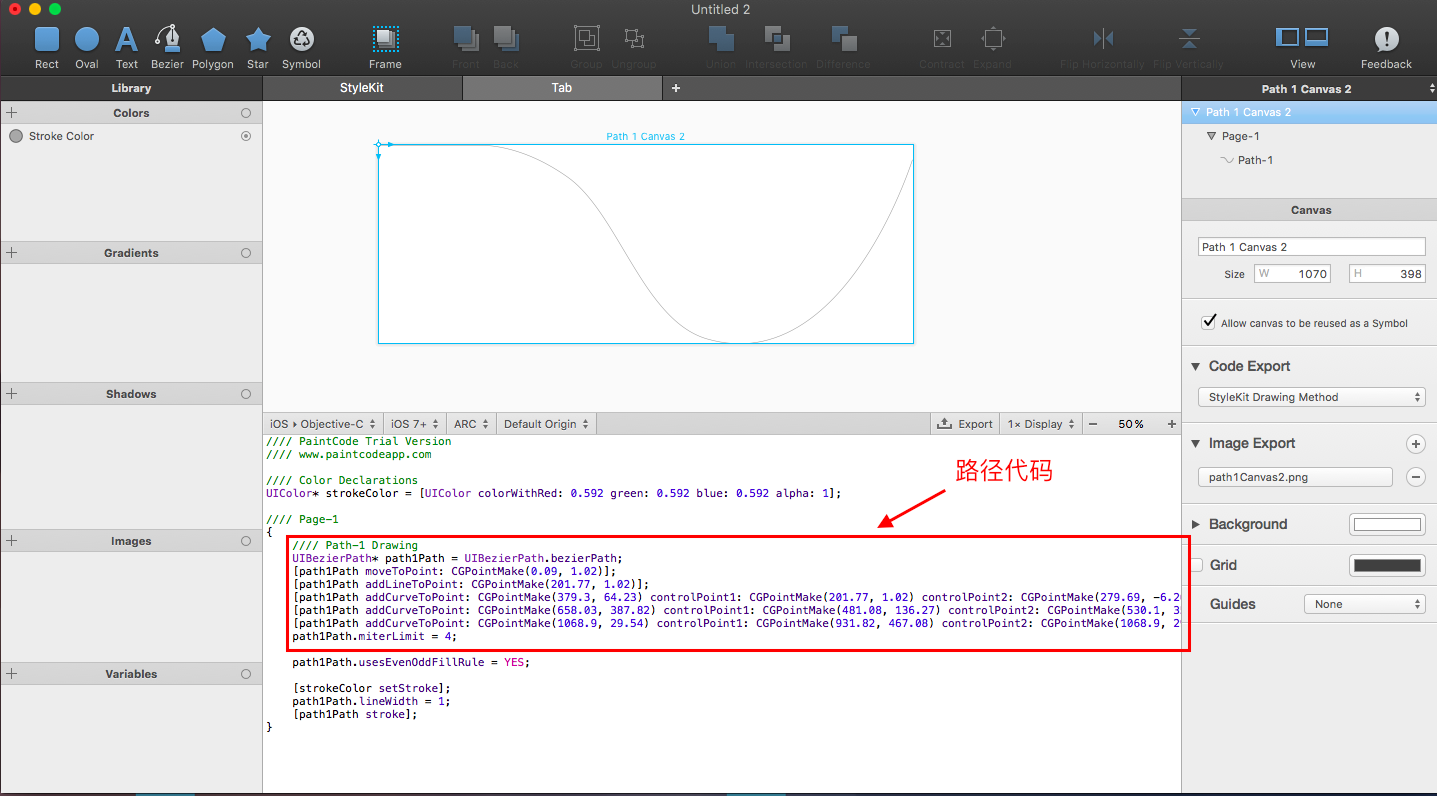Viewport: 1437px width, 796px height.
Task: Open the 1× Display dropdown
Action: pos(1041,424)
